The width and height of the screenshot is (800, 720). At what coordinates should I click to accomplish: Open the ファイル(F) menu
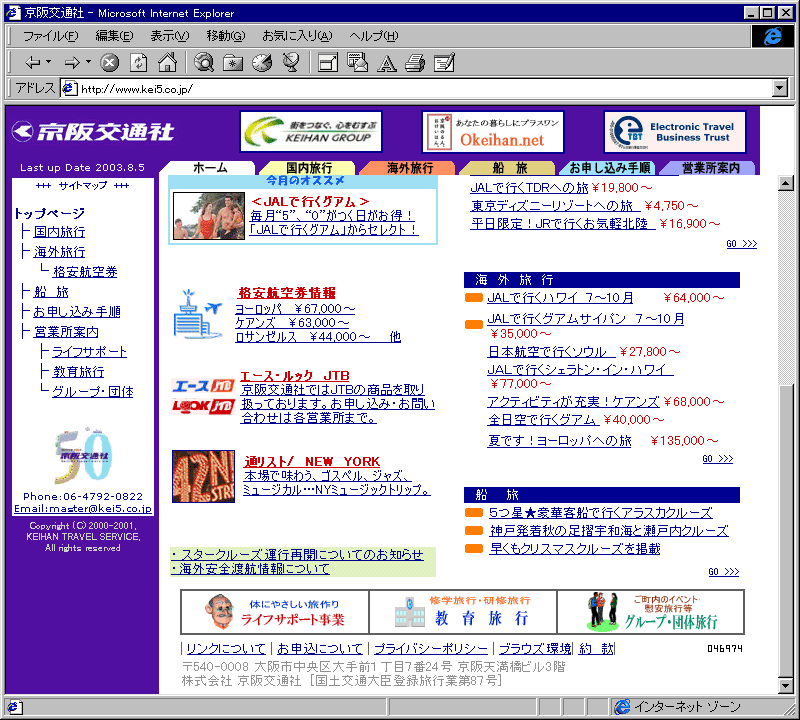pyautogui.click(x=50, y=36)
